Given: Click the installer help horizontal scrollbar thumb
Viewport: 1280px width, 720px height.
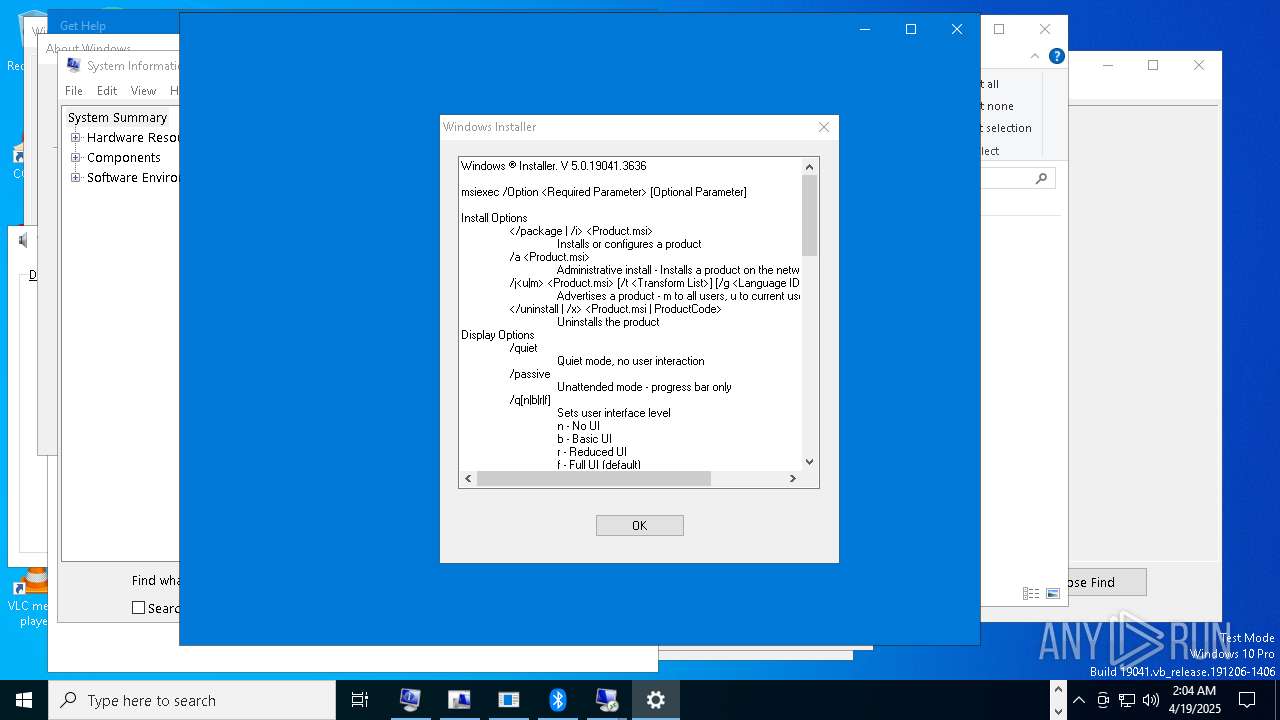Looking at the screenshot, I should [x=594, y=479].
